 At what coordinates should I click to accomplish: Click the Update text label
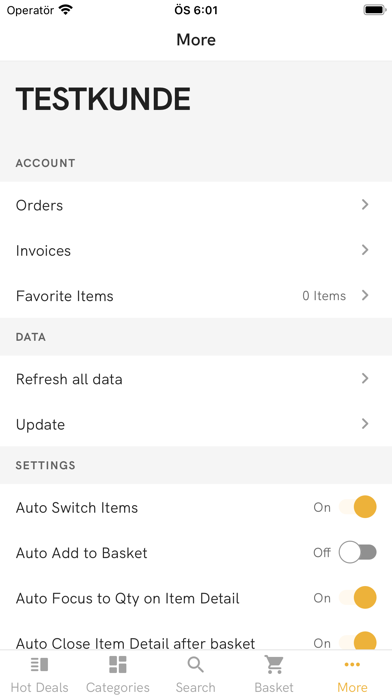pos(40,425)
